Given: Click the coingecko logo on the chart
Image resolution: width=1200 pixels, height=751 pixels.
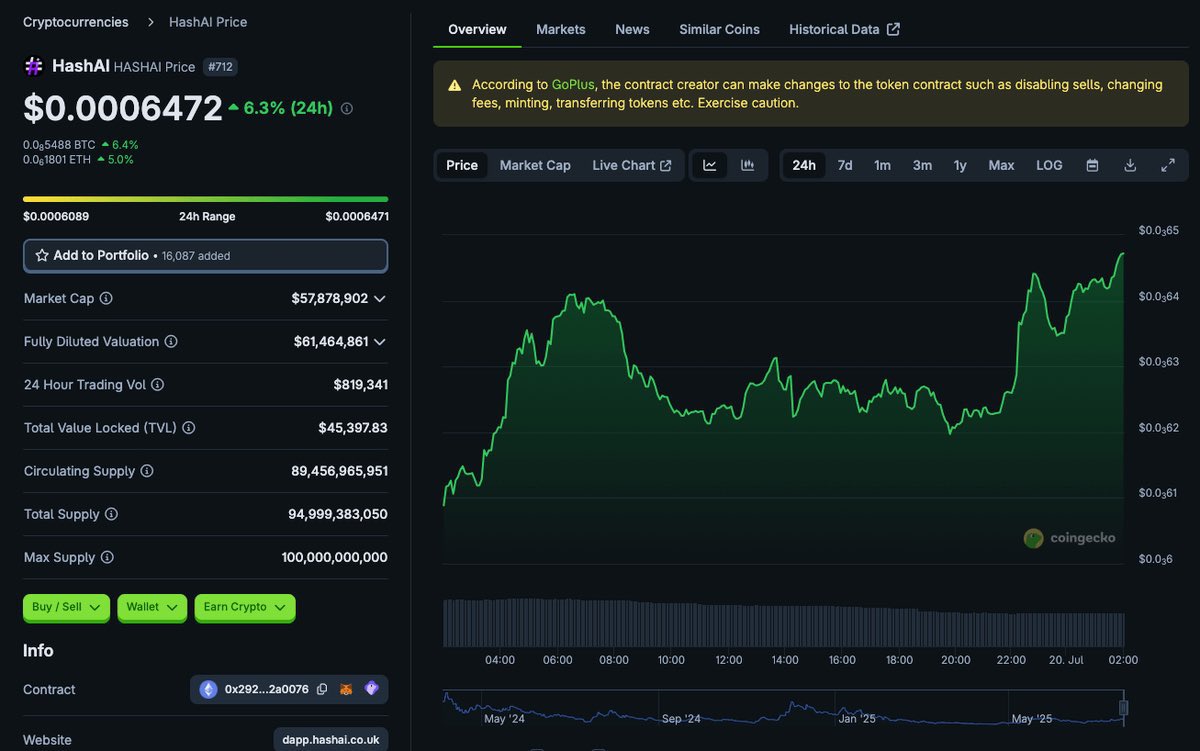Looking at the screenshot, I should tap(1069, 538).
